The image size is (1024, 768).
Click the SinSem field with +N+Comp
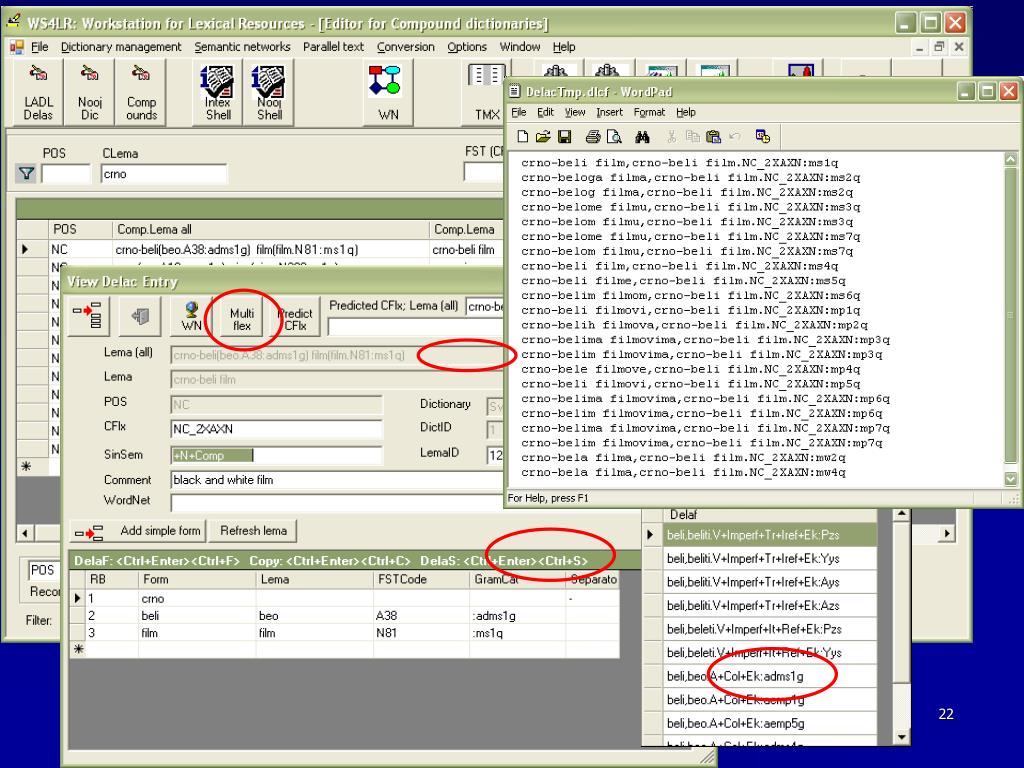pos(276,455)
